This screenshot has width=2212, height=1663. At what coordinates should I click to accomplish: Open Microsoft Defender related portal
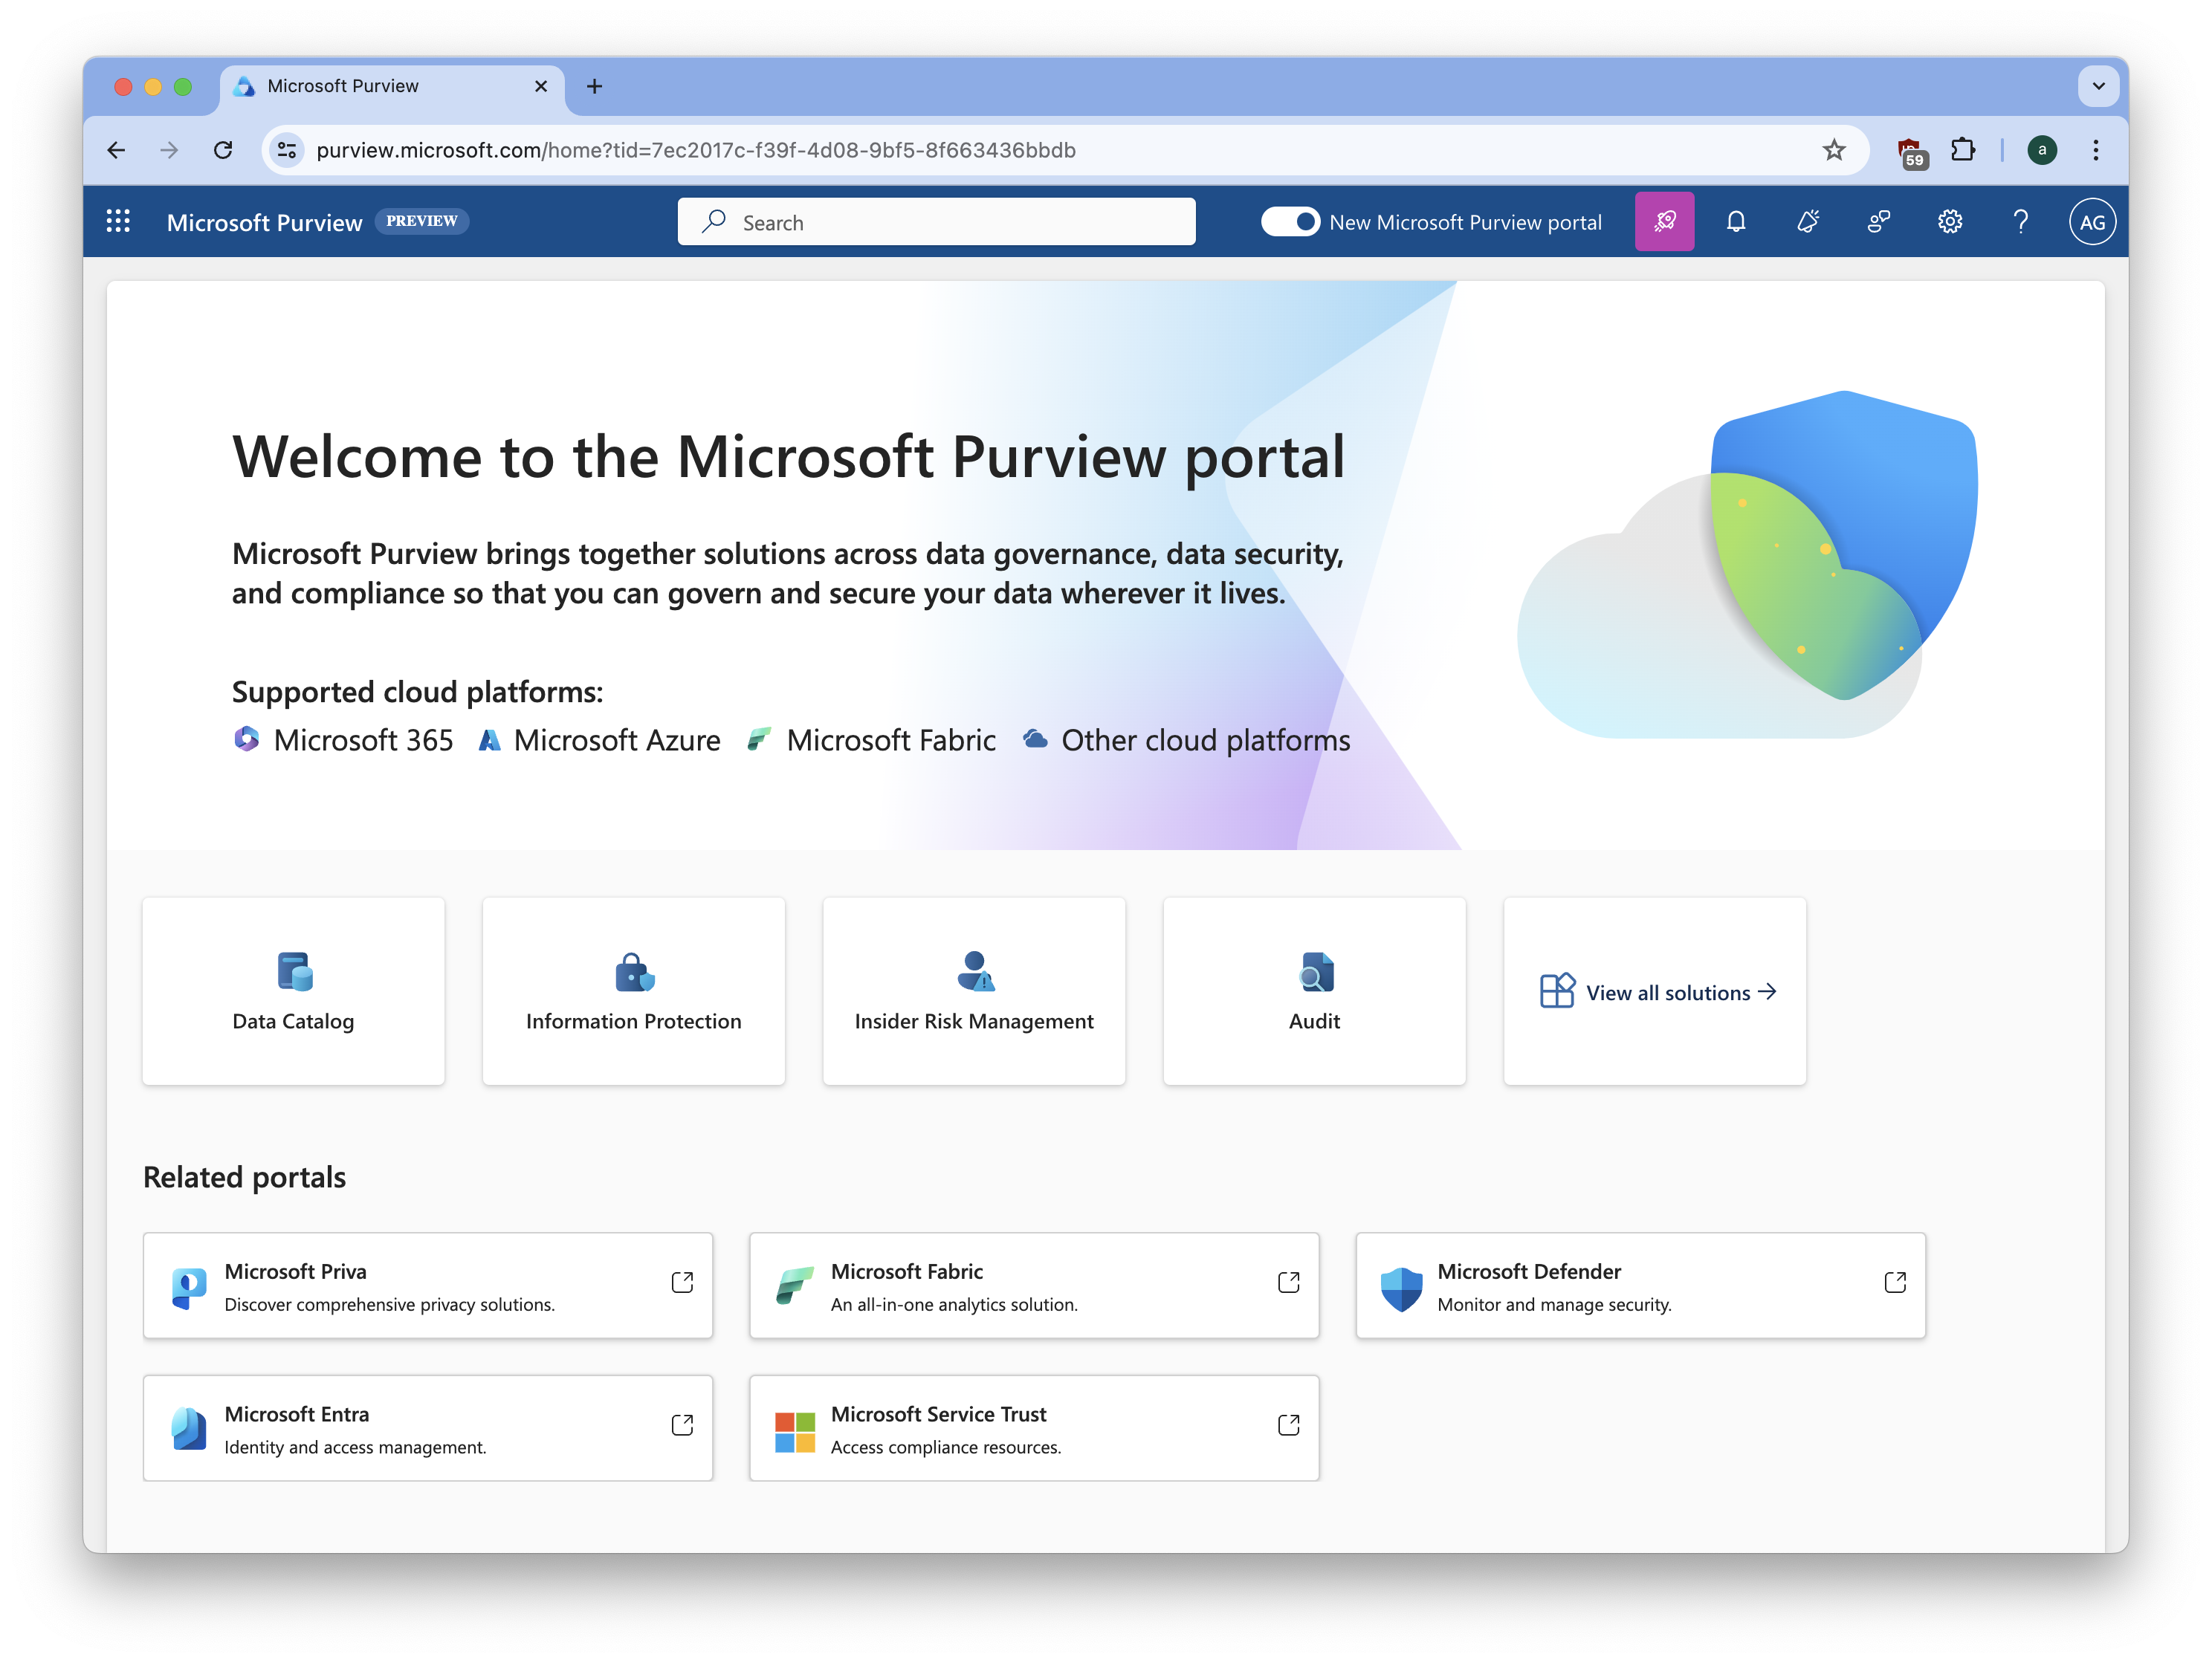(1640, 1286)
